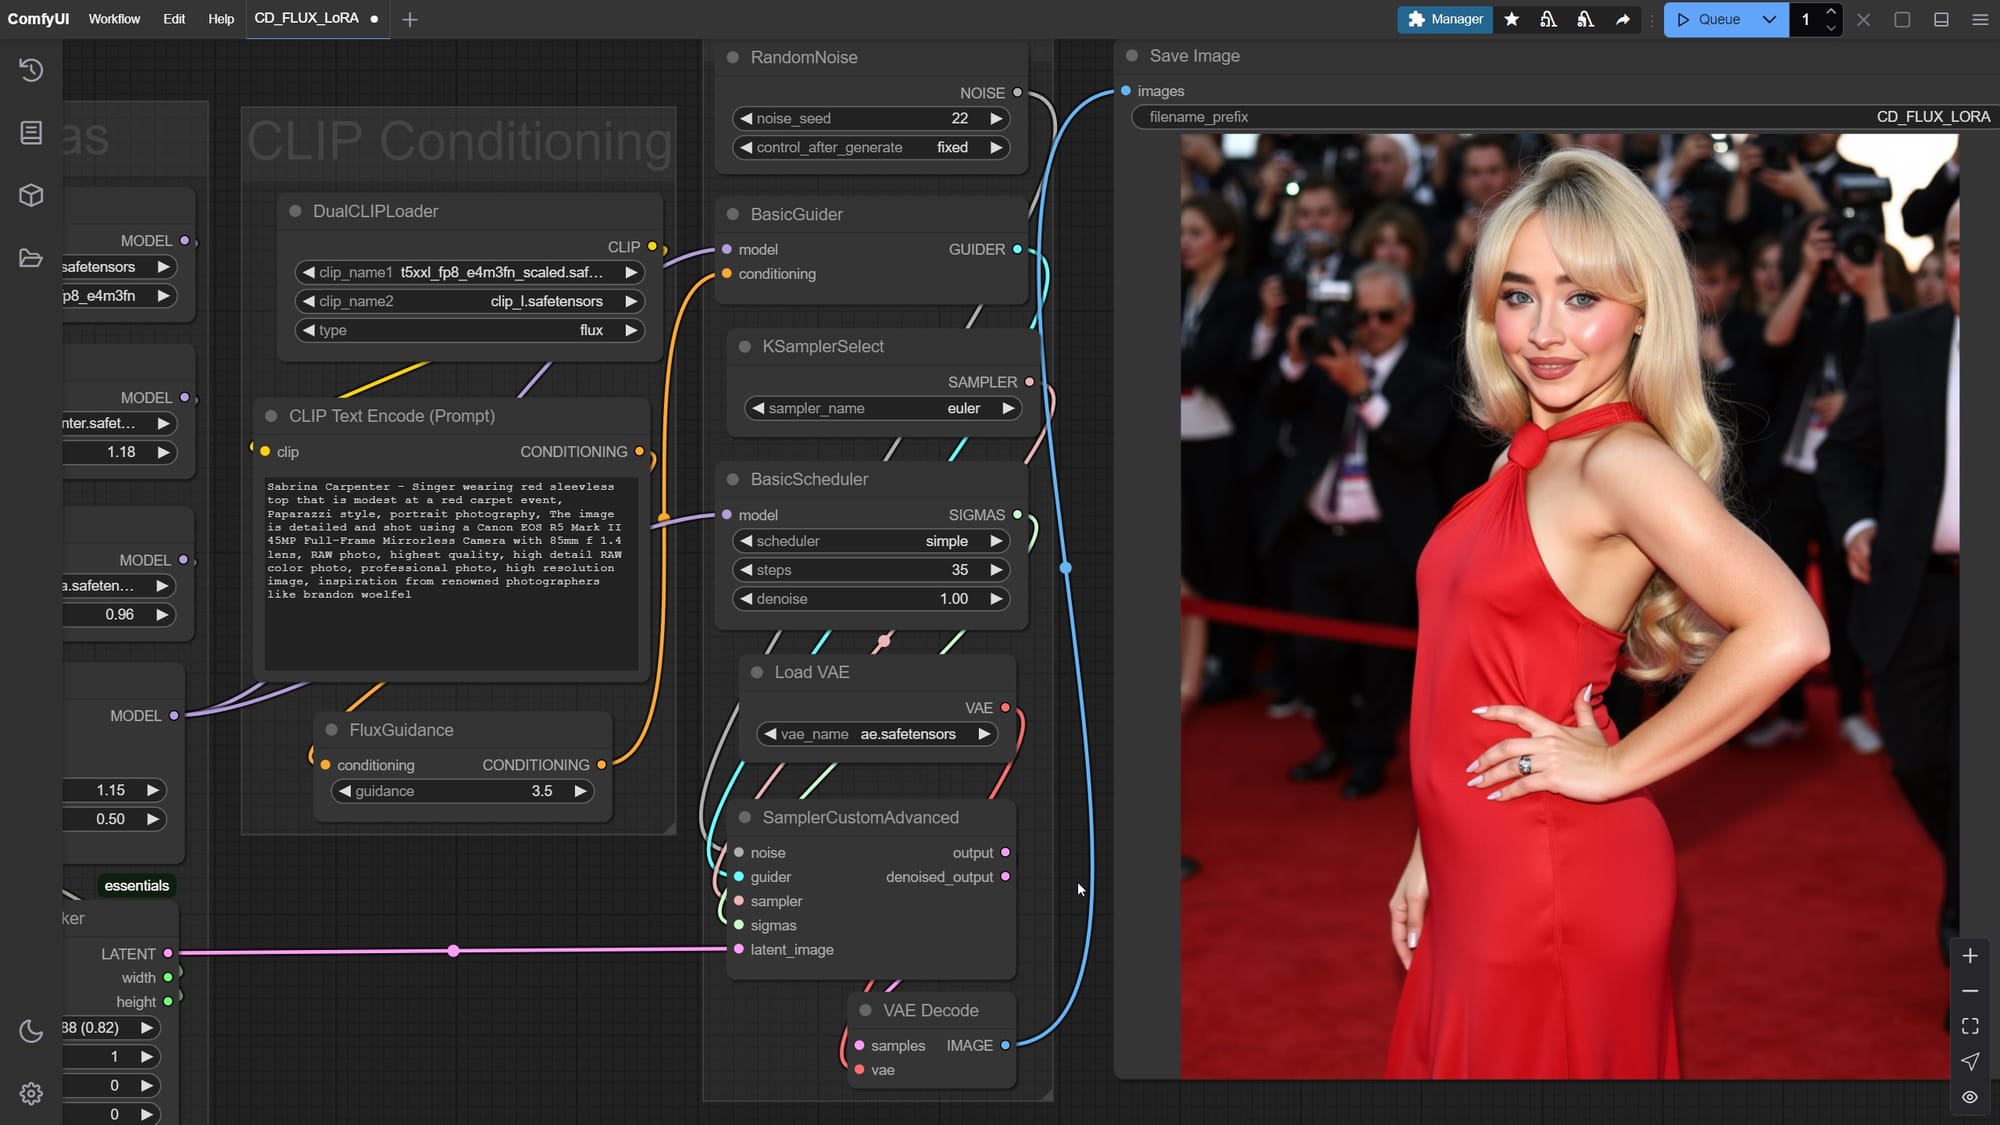The height and width of the screenshot is (1125, 2000).
Task: Open the Workflow menu
Action: tap(114, 19)
